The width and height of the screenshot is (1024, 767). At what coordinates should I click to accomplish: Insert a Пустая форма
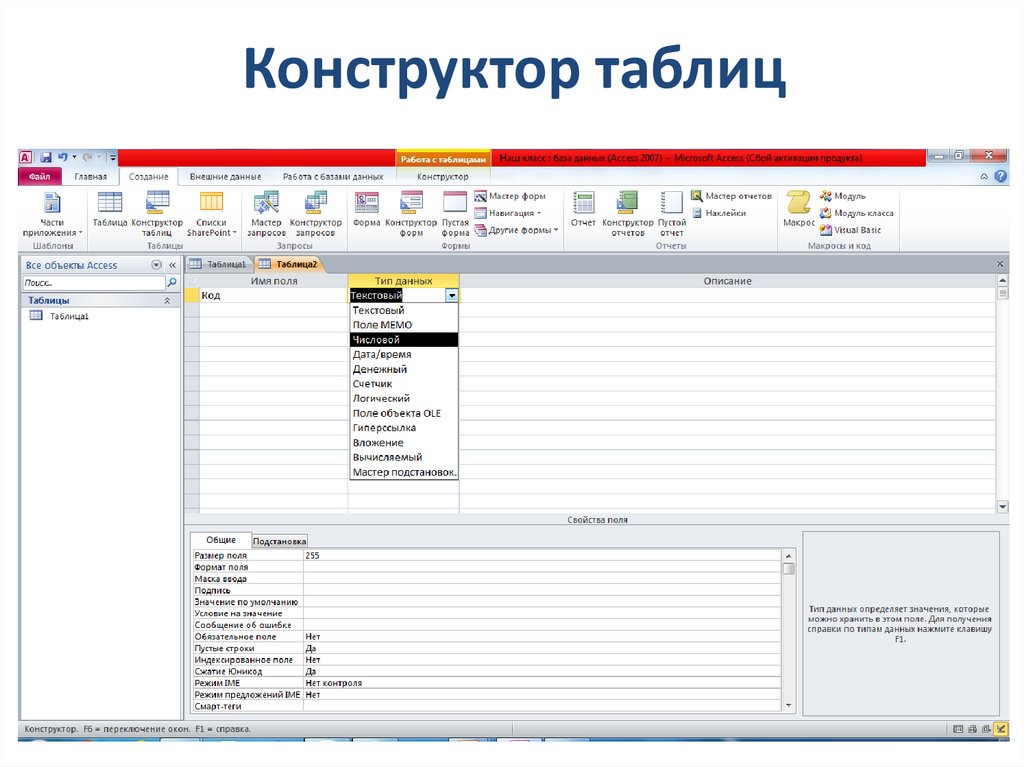pyautogui.click(x=455, y=212)
